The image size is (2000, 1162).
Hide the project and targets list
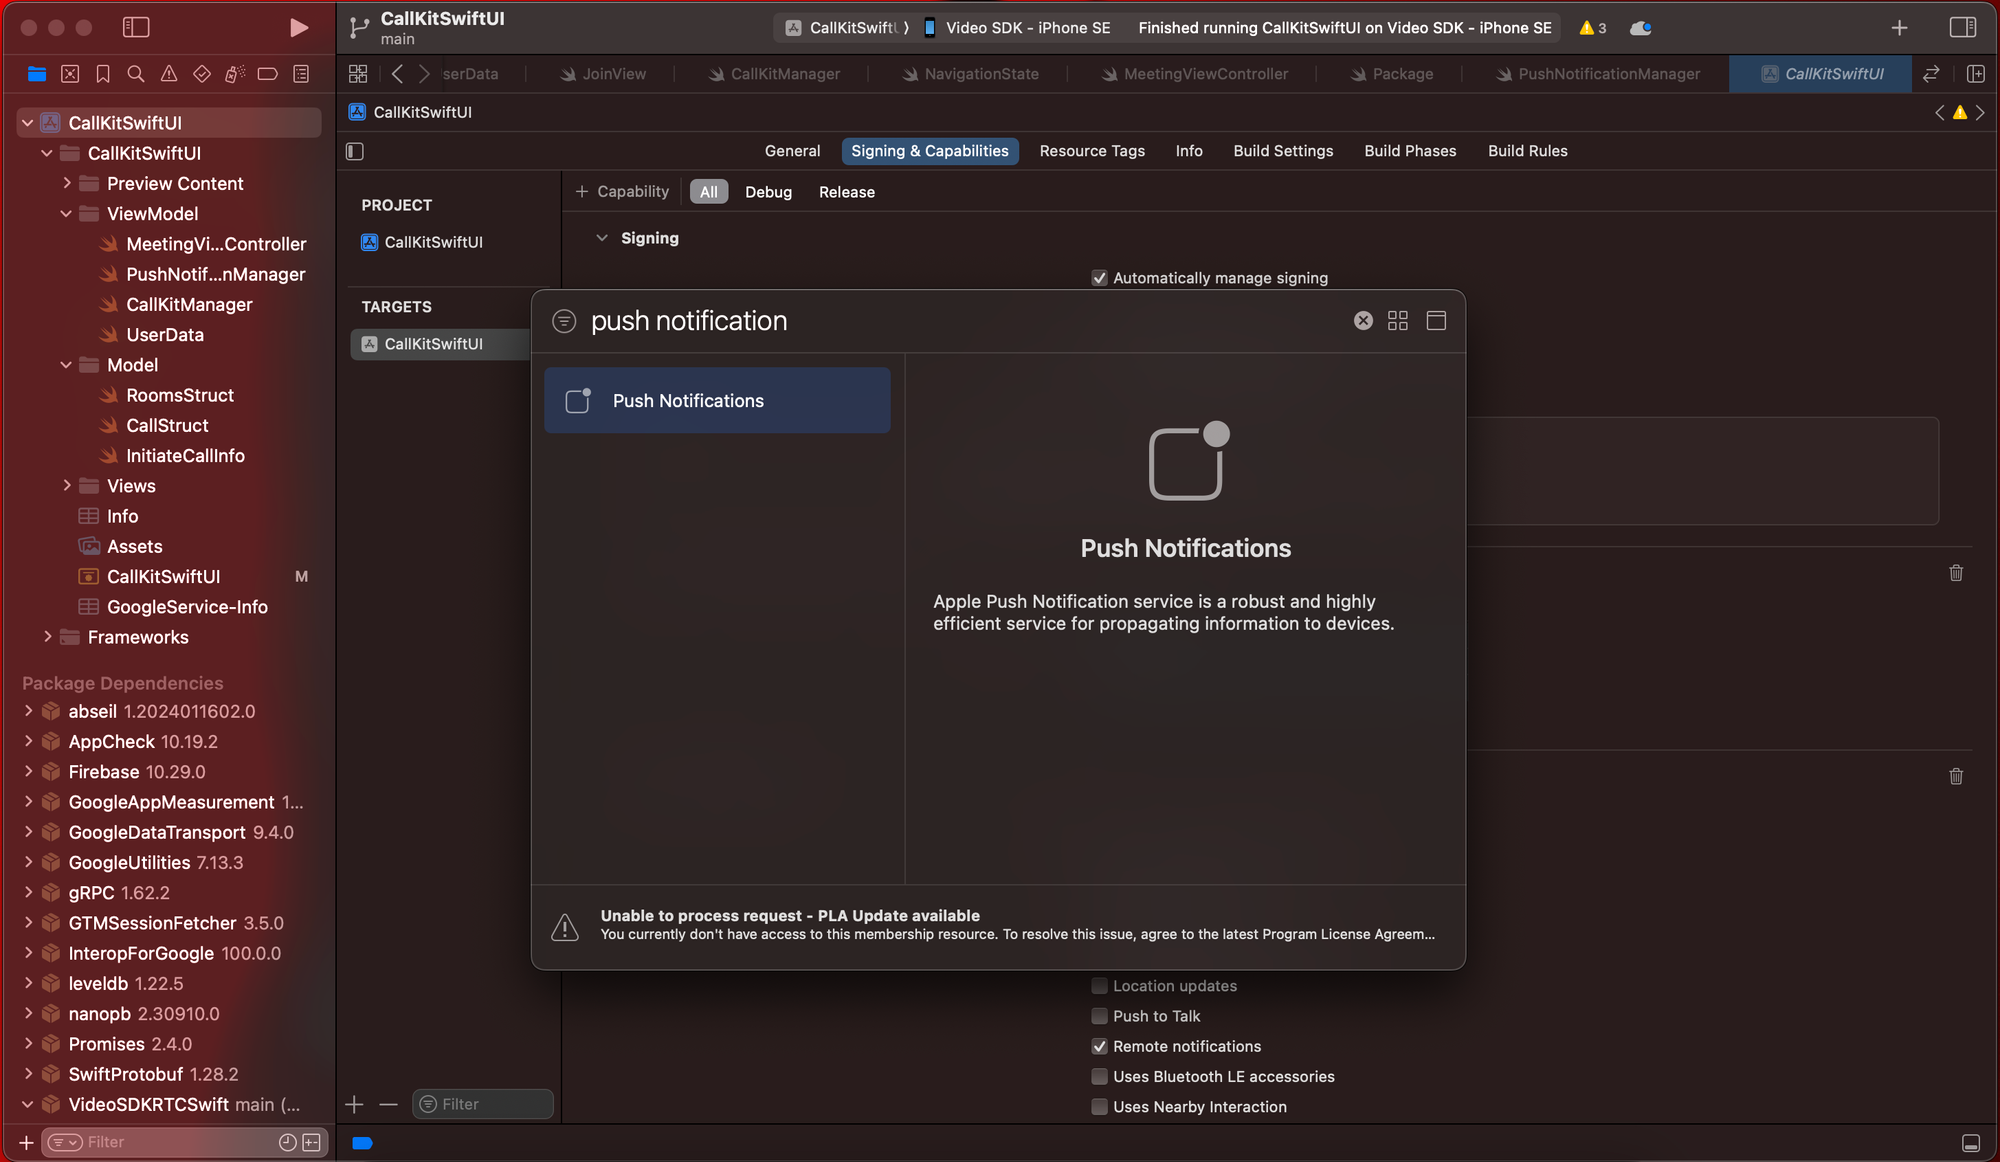point(355,151)
